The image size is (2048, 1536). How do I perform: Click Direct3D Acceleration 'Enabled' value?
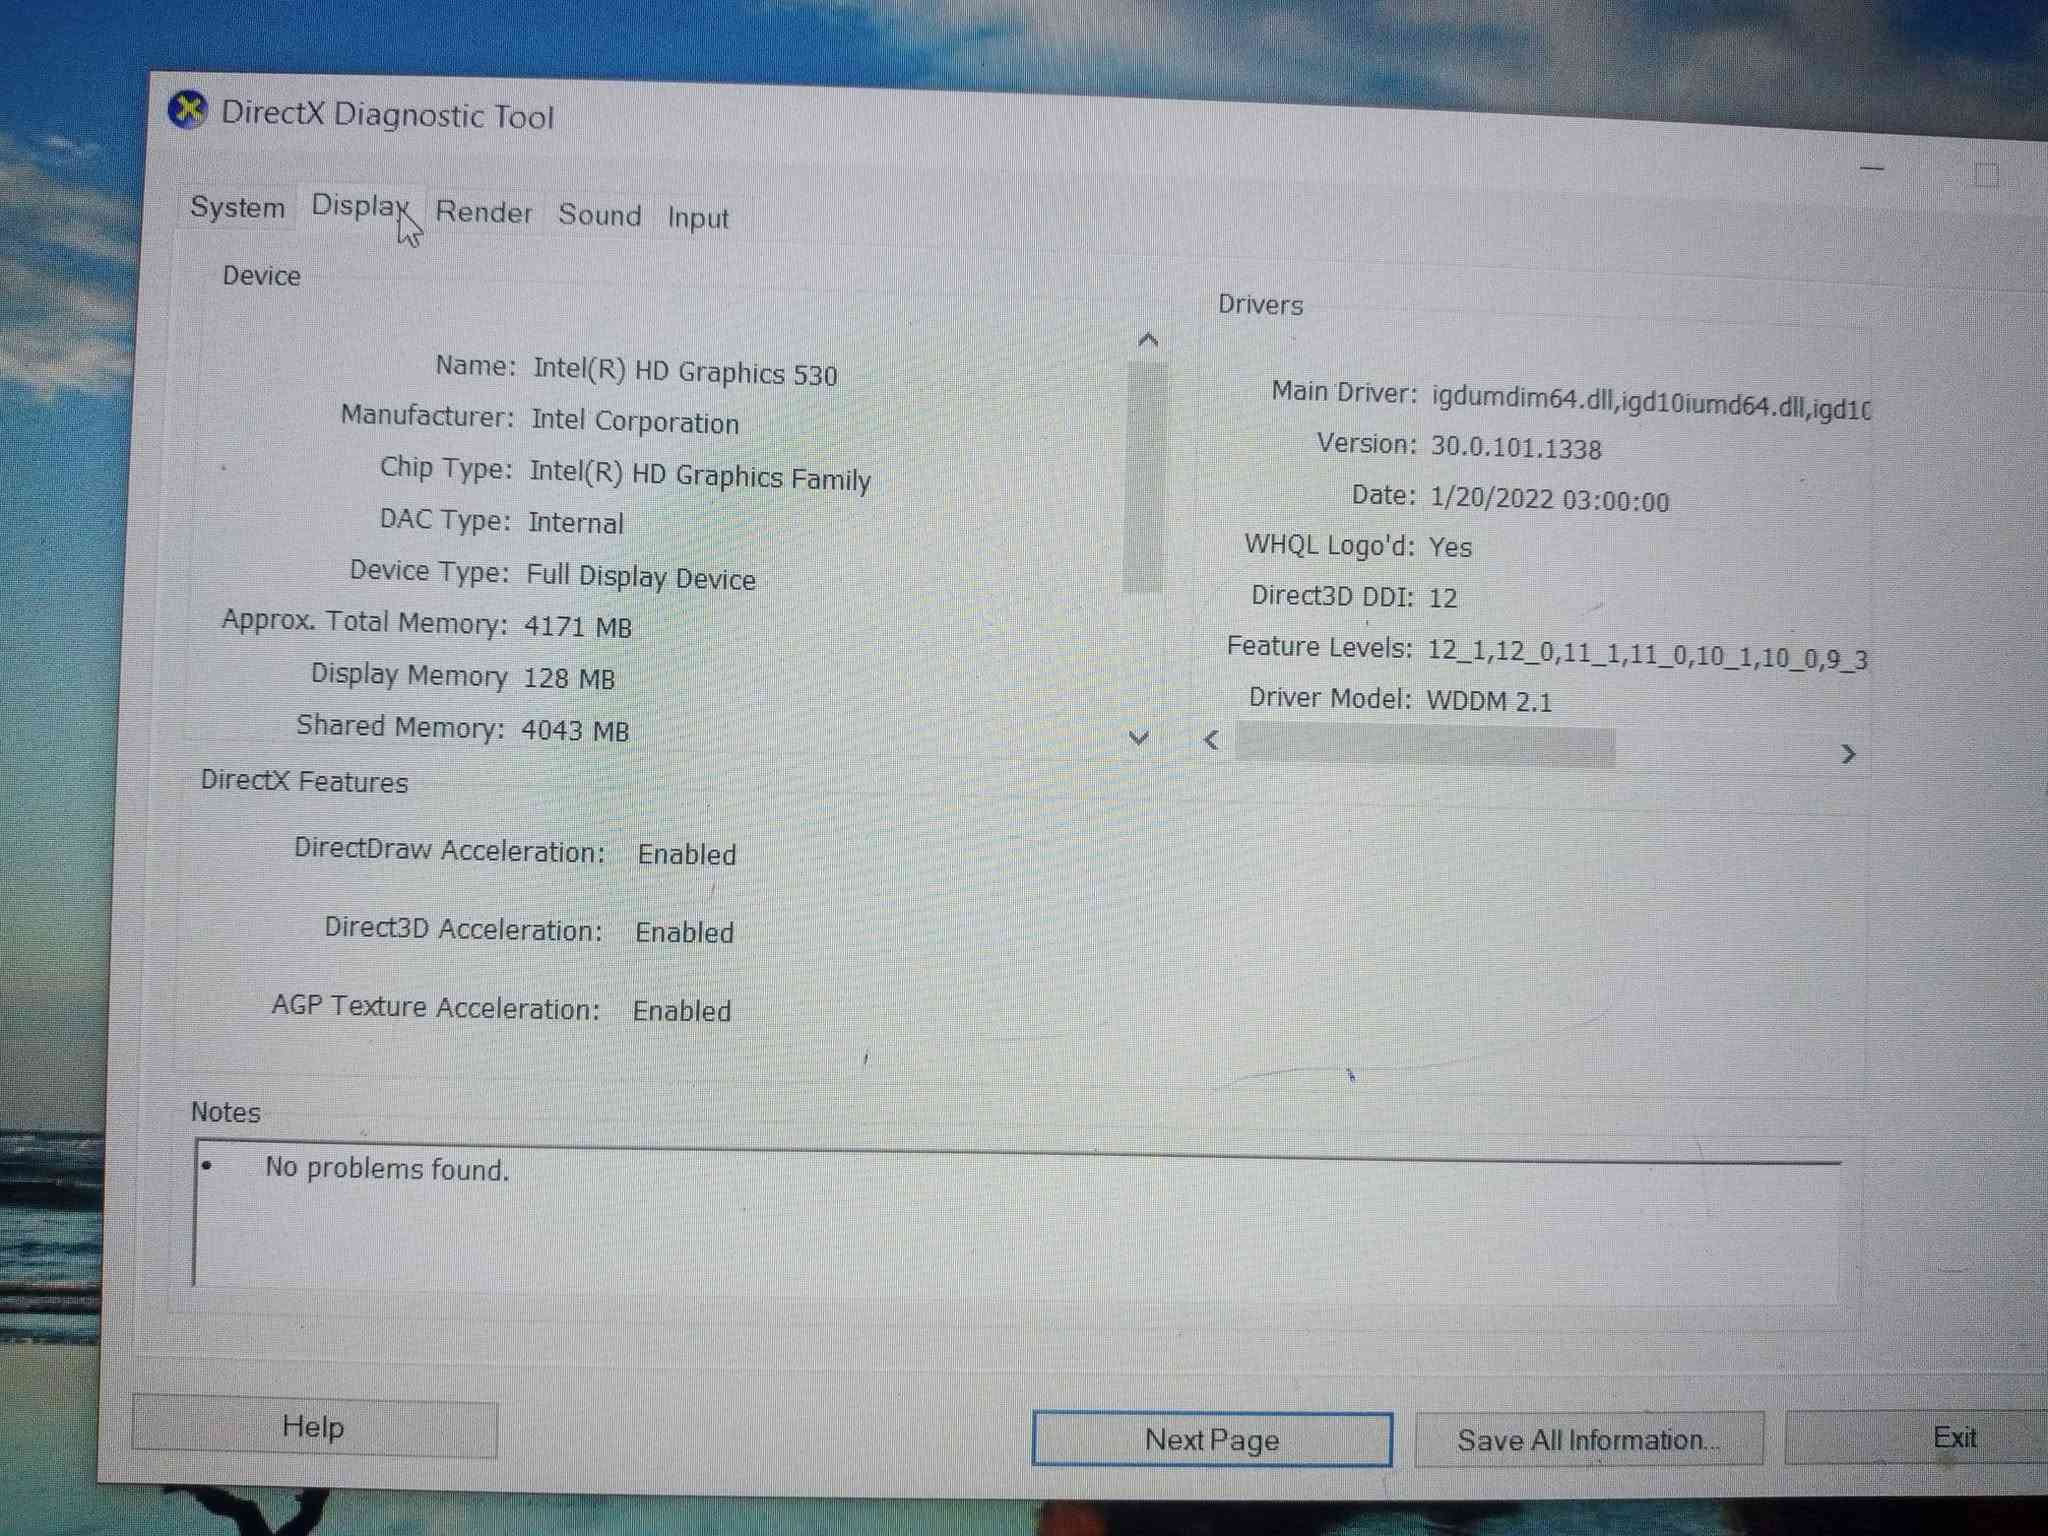684,932
